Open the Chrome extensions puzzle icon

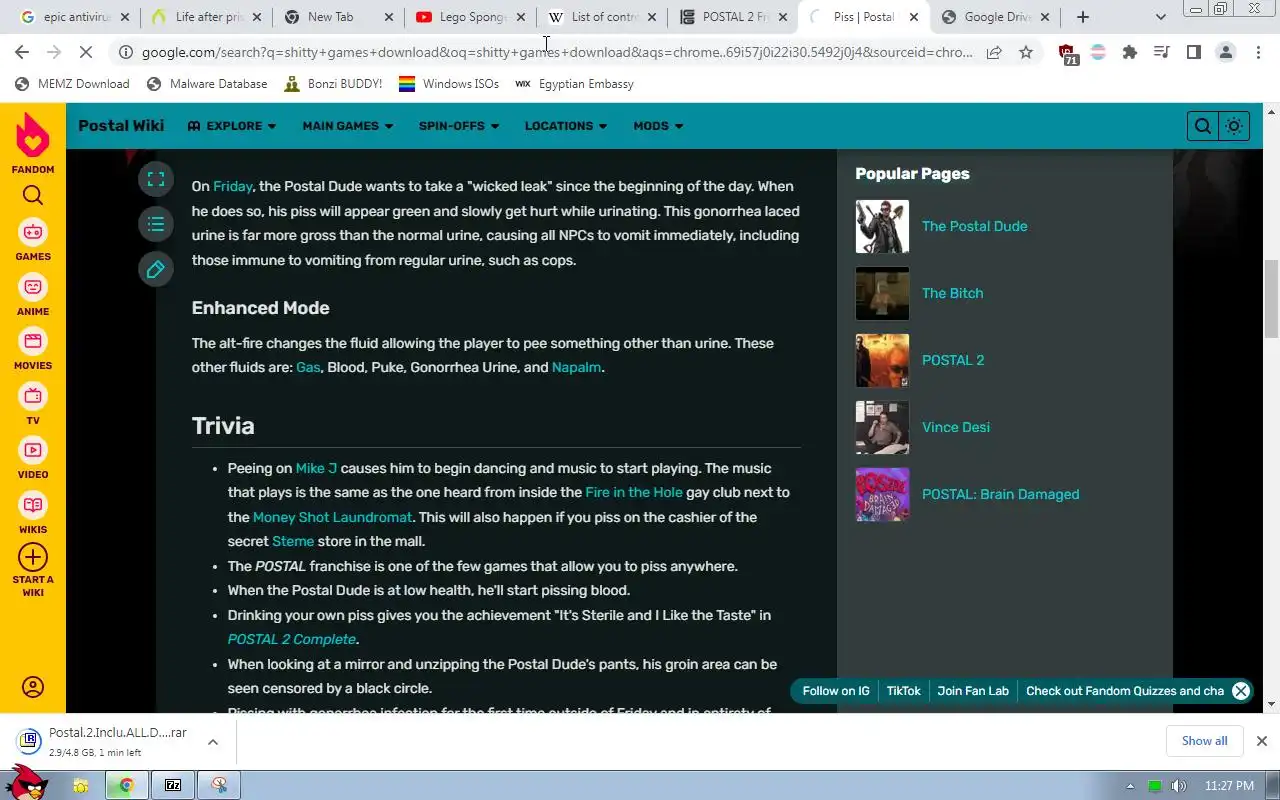click(1130, 52)
